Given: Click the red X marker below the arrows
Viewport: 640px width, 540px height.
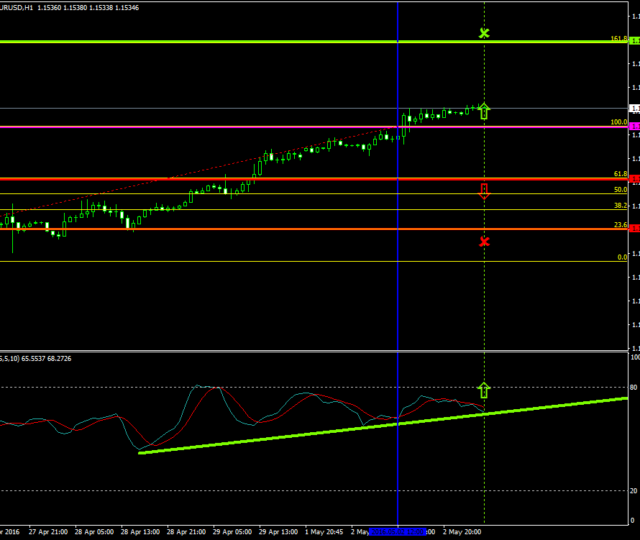Looking at the screenshot, I should pos(485,242).
